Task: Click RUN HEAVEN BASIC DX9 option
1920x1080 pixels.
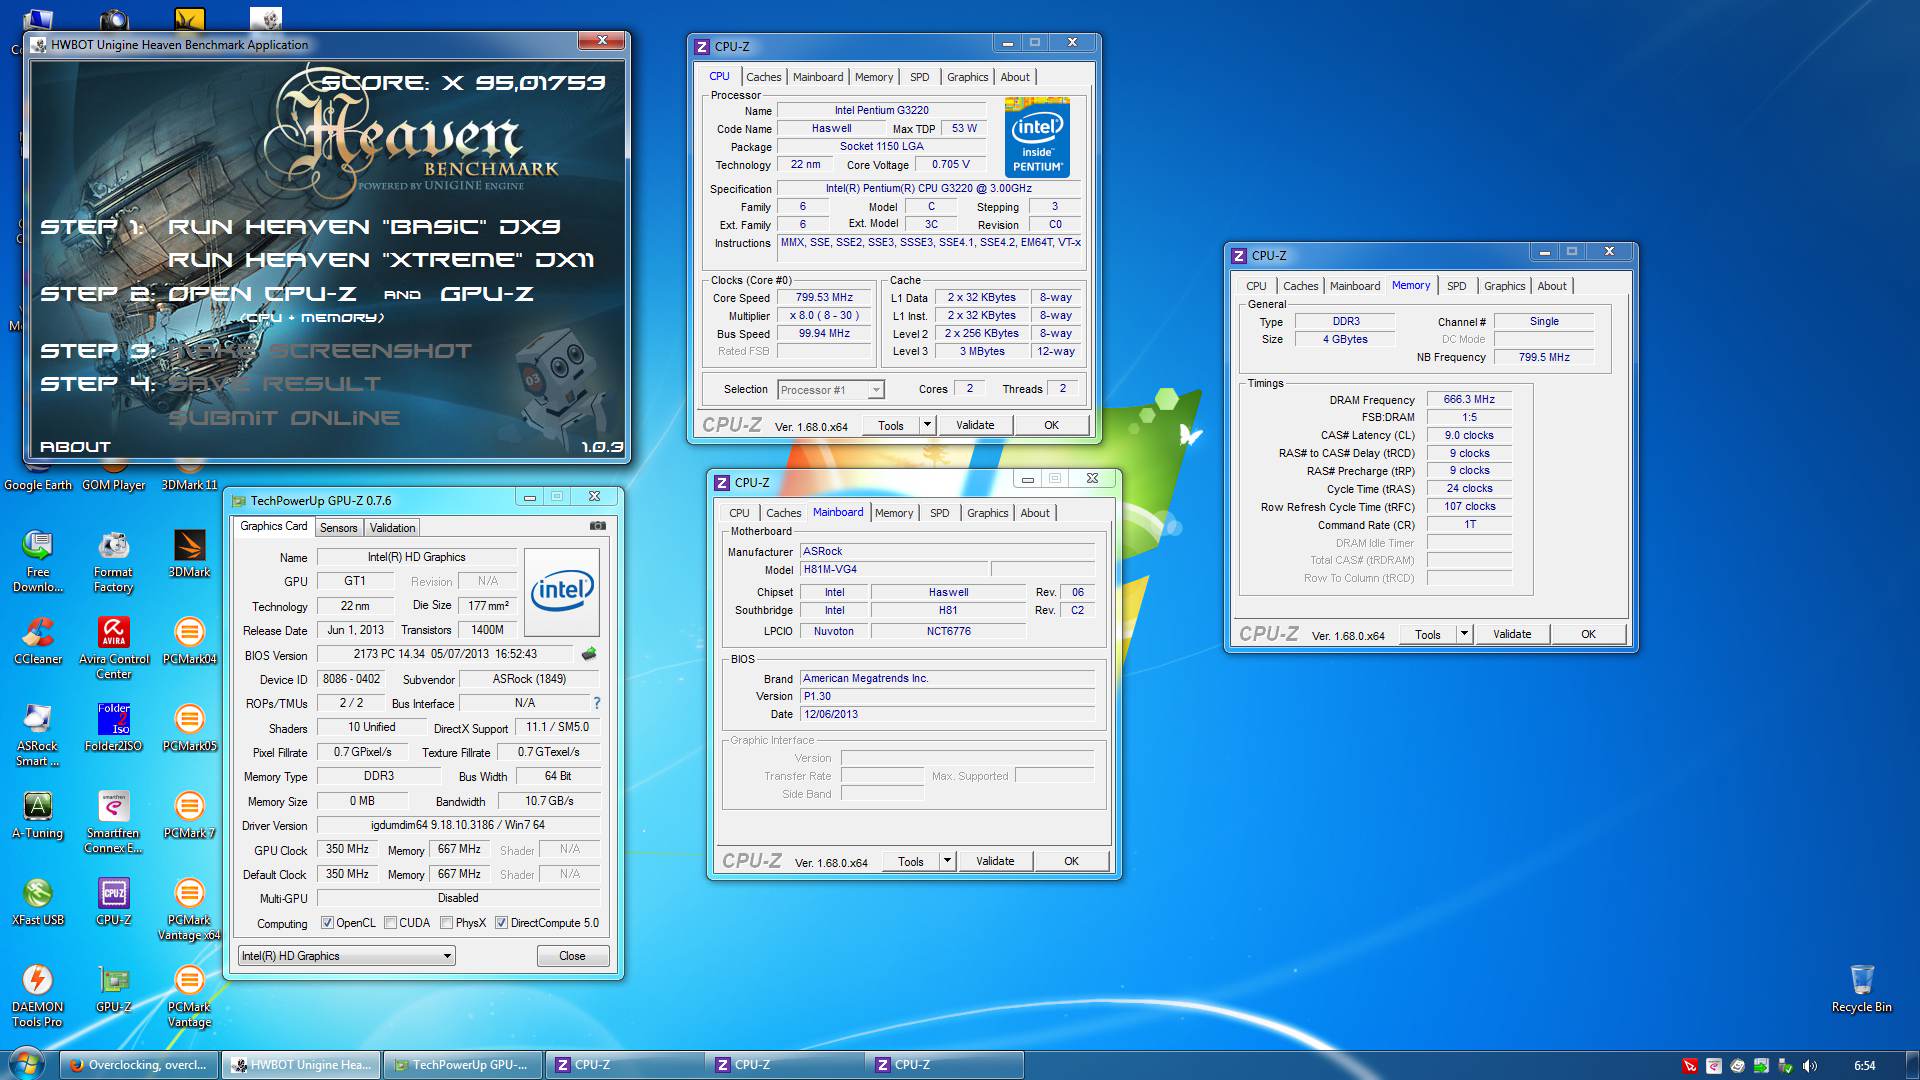Action: (364, 227)
